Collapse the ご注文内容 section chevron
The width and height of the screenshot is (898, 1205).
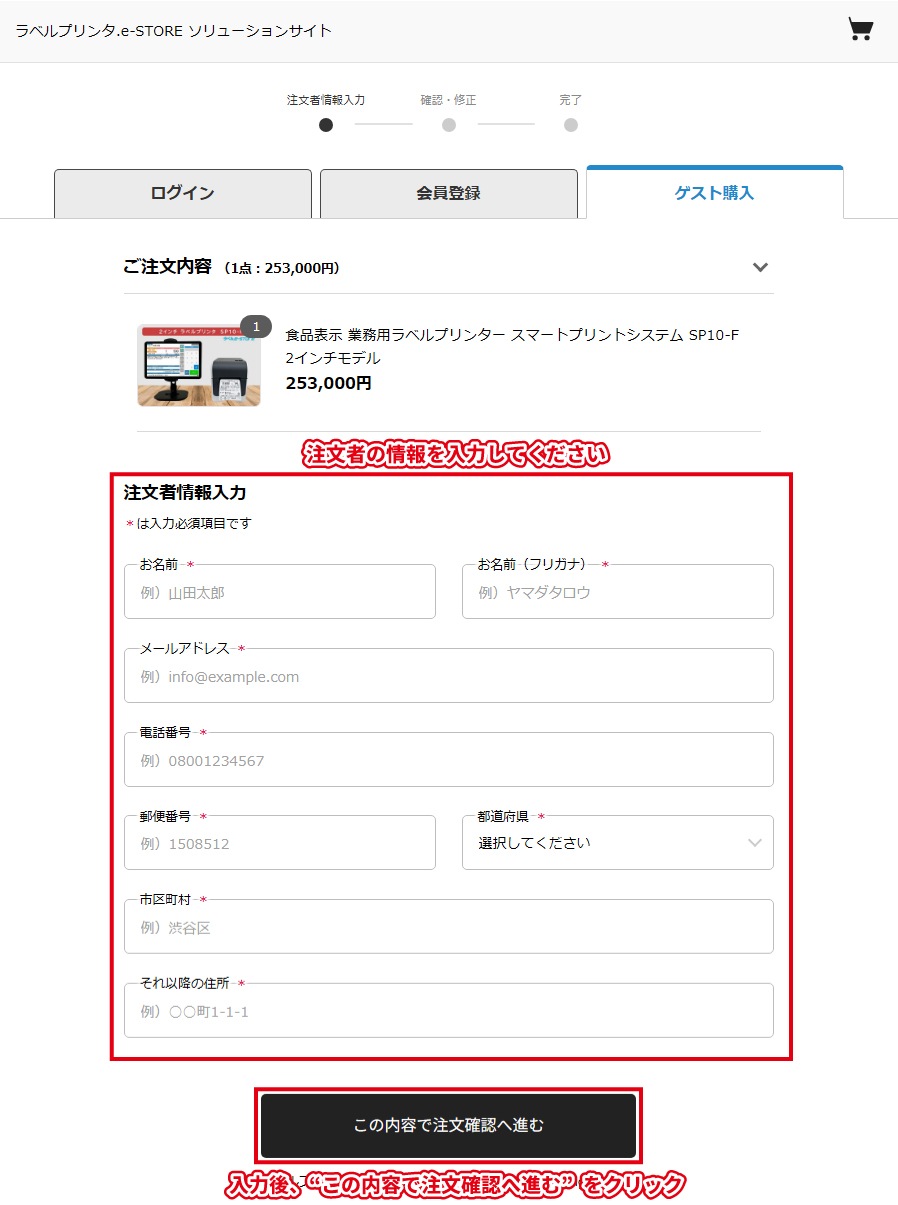[761, 267]
